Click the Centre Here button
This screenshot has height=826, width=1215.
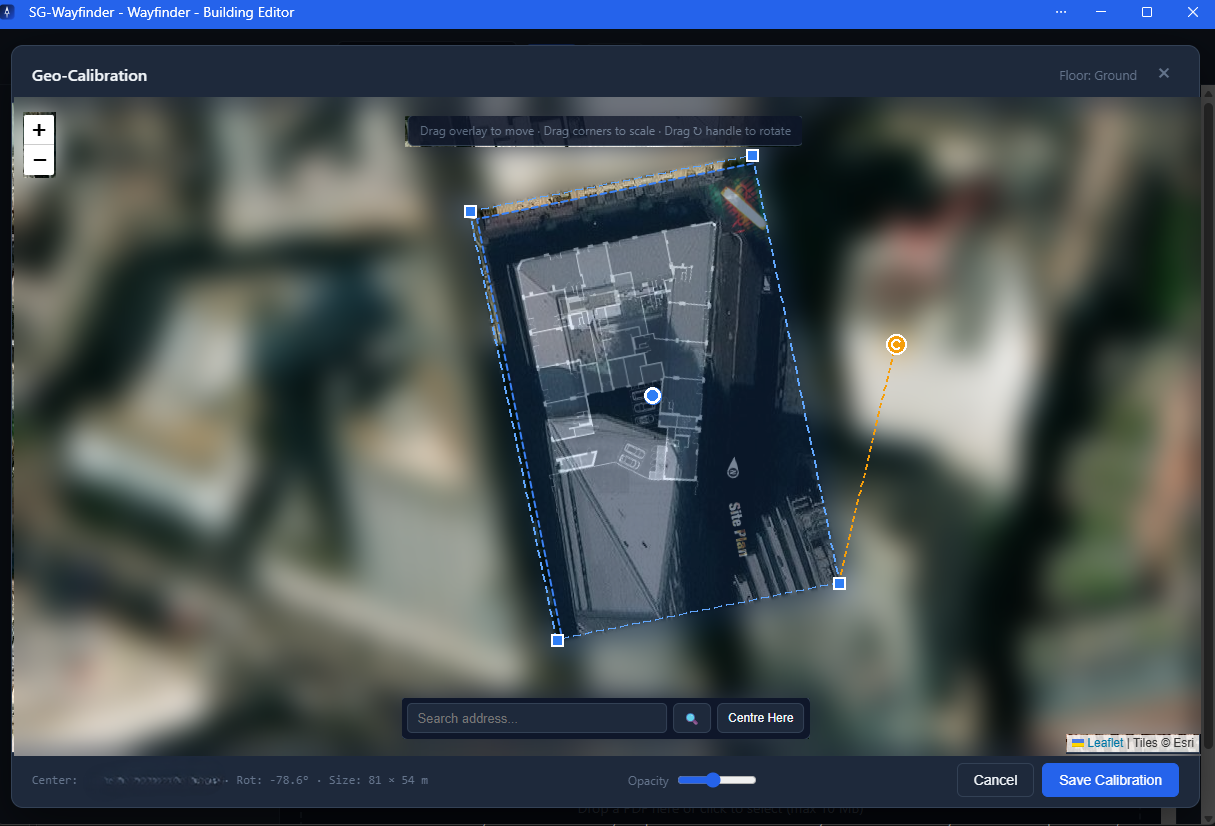coord(760,718)
